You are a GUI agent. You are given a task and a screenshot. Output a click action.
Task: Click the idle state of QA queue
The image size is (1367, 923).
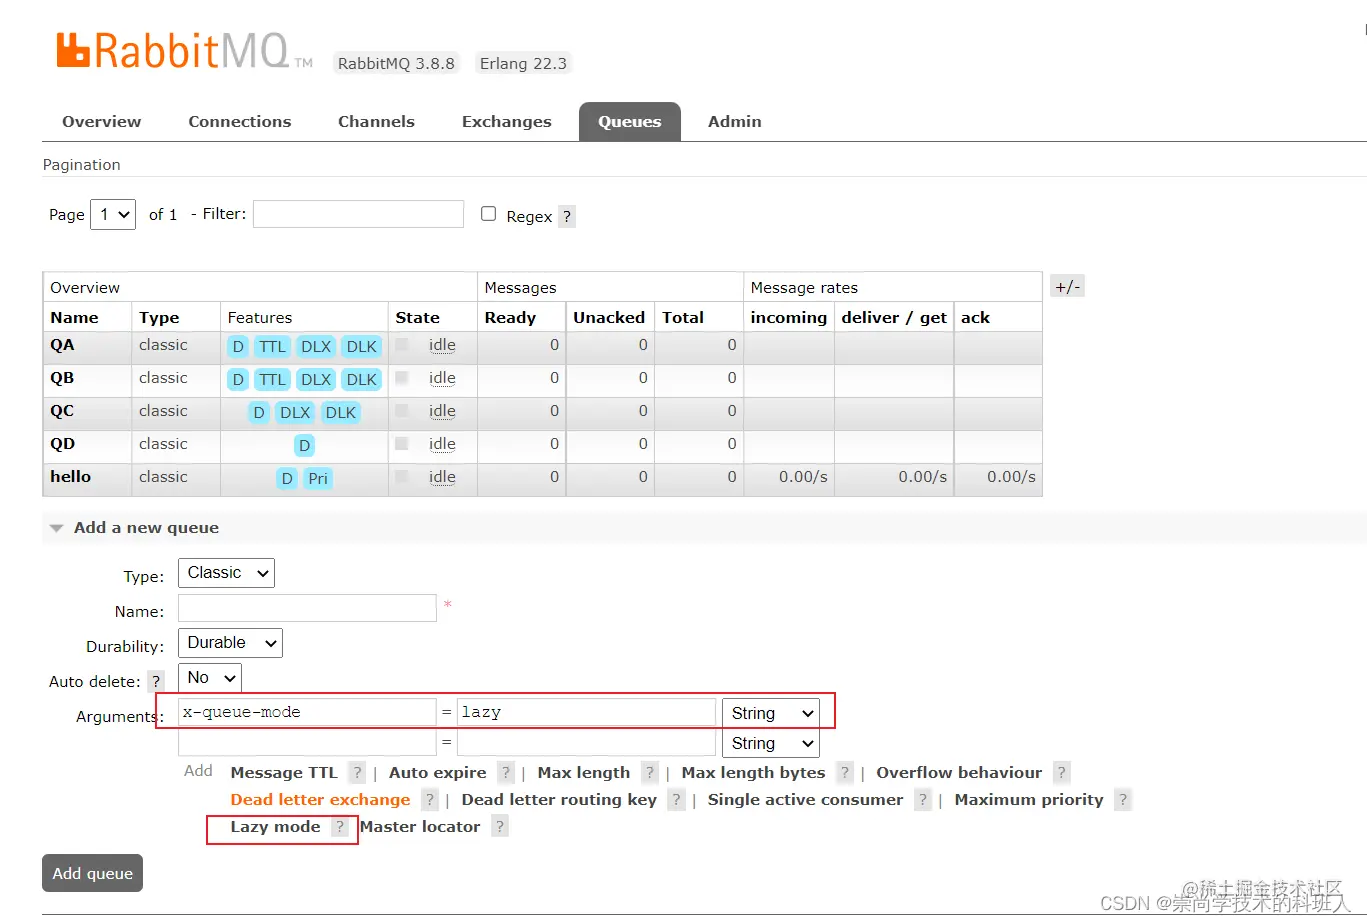point(442,345)
